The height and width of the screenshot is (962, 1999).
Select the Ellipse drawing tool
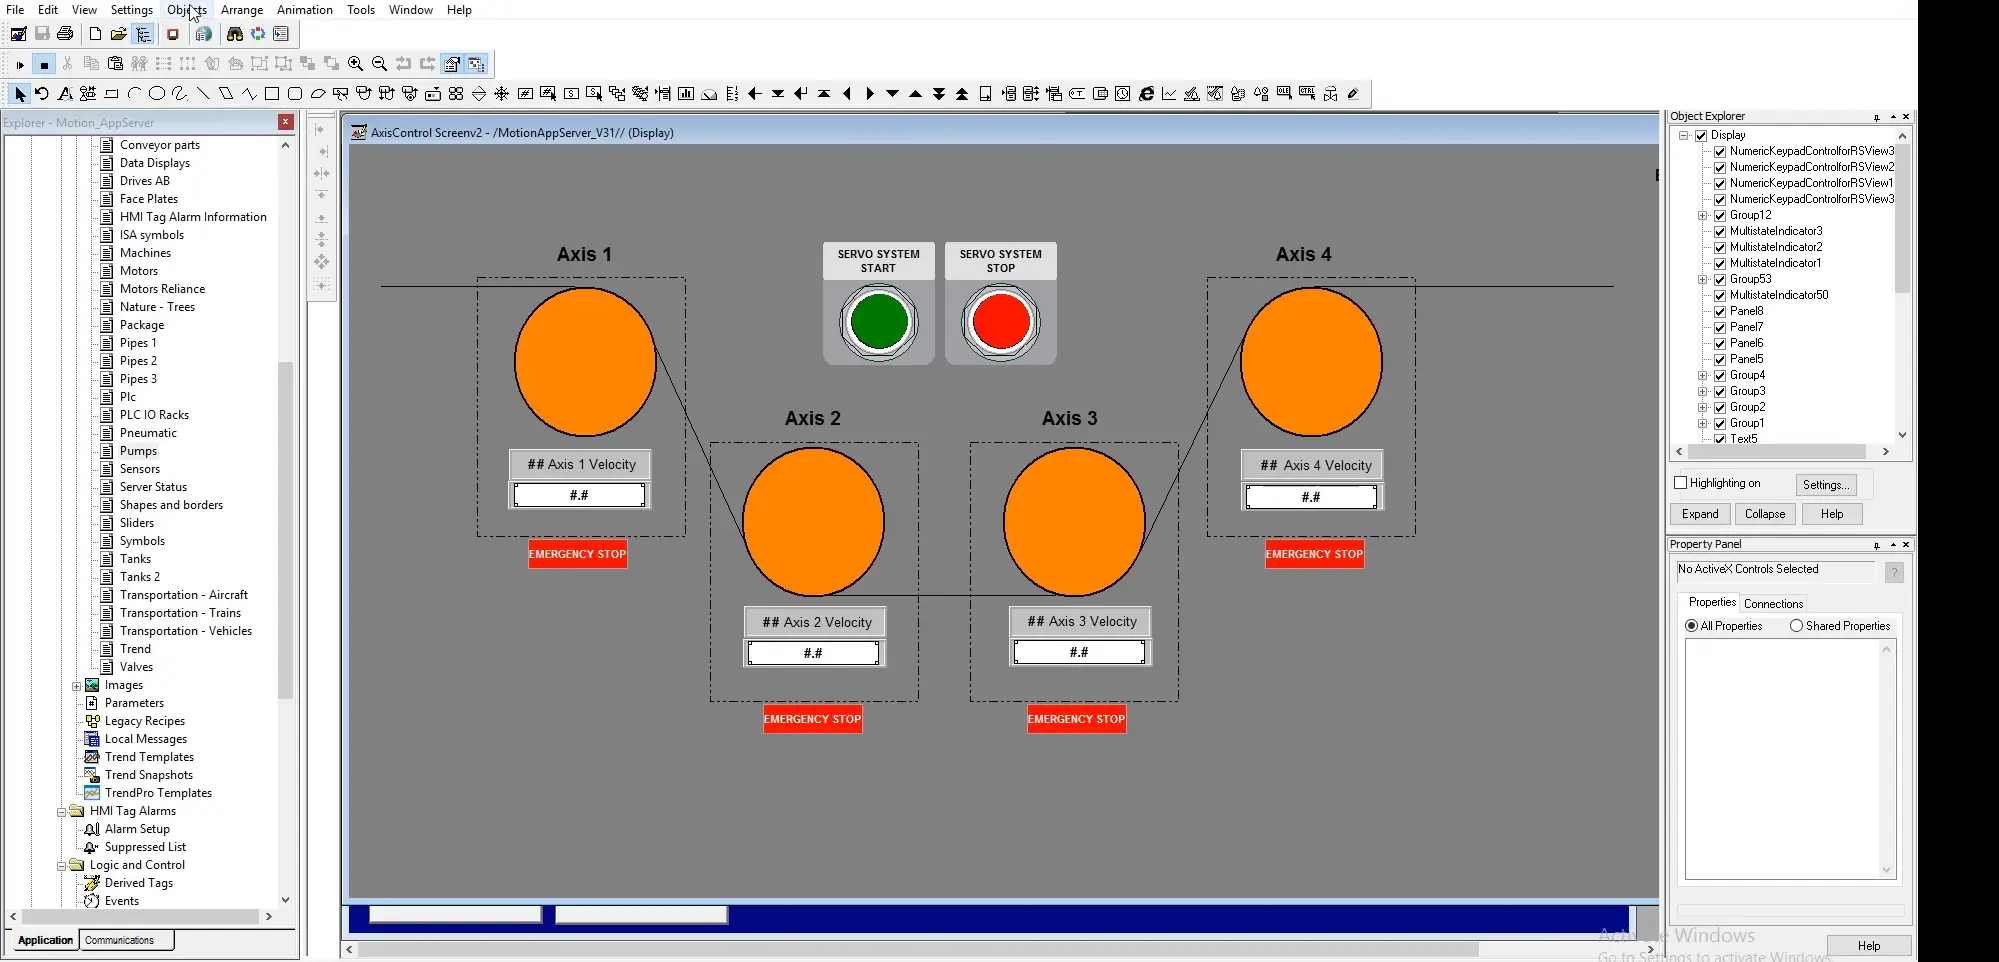157,94
